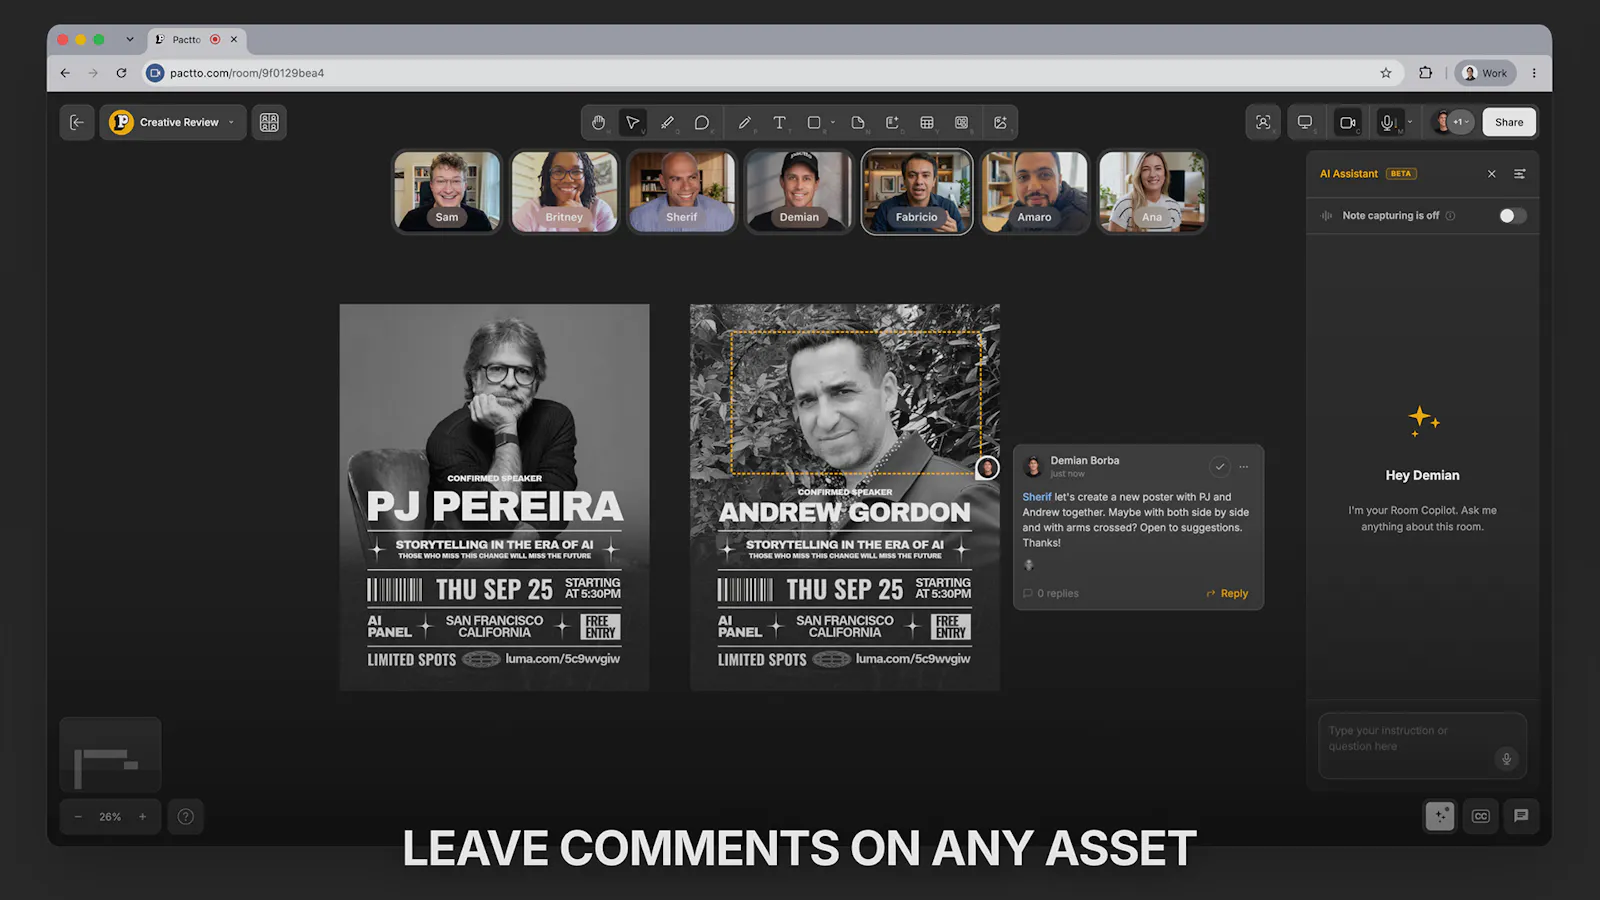
Task: Open AI Assistant settings sliders icon
Action: [x=1519, y=174]
